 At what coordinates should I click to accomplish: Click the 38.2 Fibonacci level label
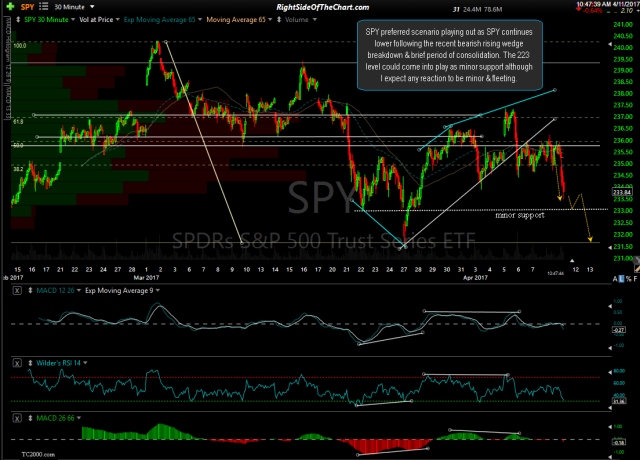click(x=18, y=169)
